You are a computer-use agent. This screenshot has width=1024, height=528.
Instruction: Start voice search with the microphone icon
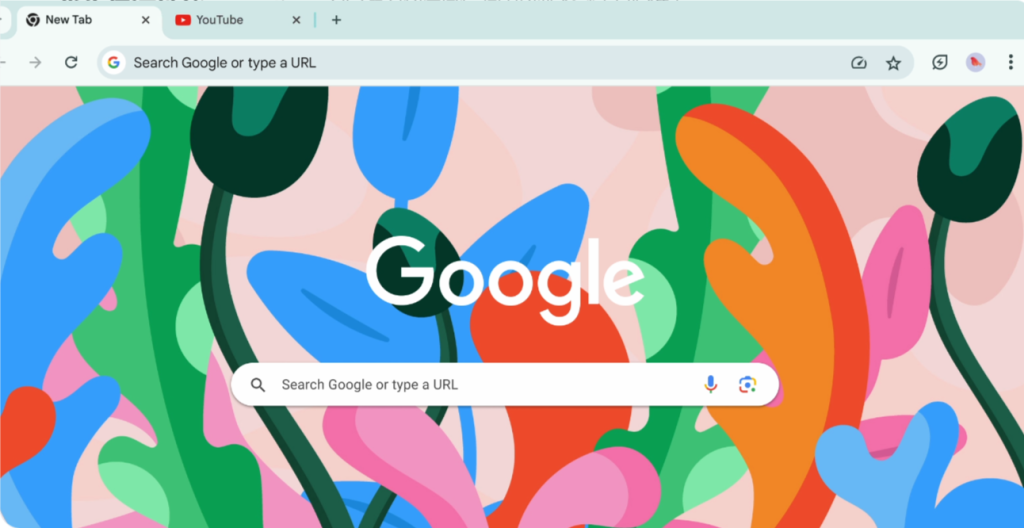coord(711,384)
